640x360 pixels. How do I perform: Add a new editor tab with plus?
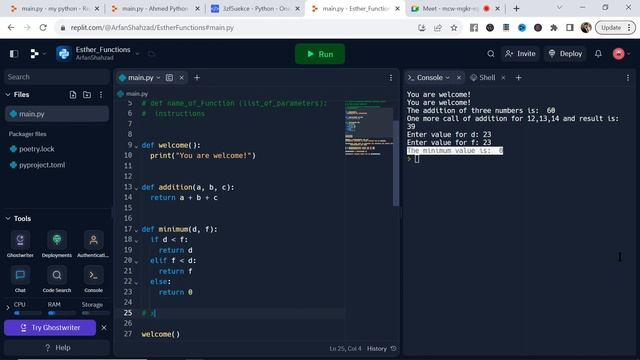tap(197, 78)
